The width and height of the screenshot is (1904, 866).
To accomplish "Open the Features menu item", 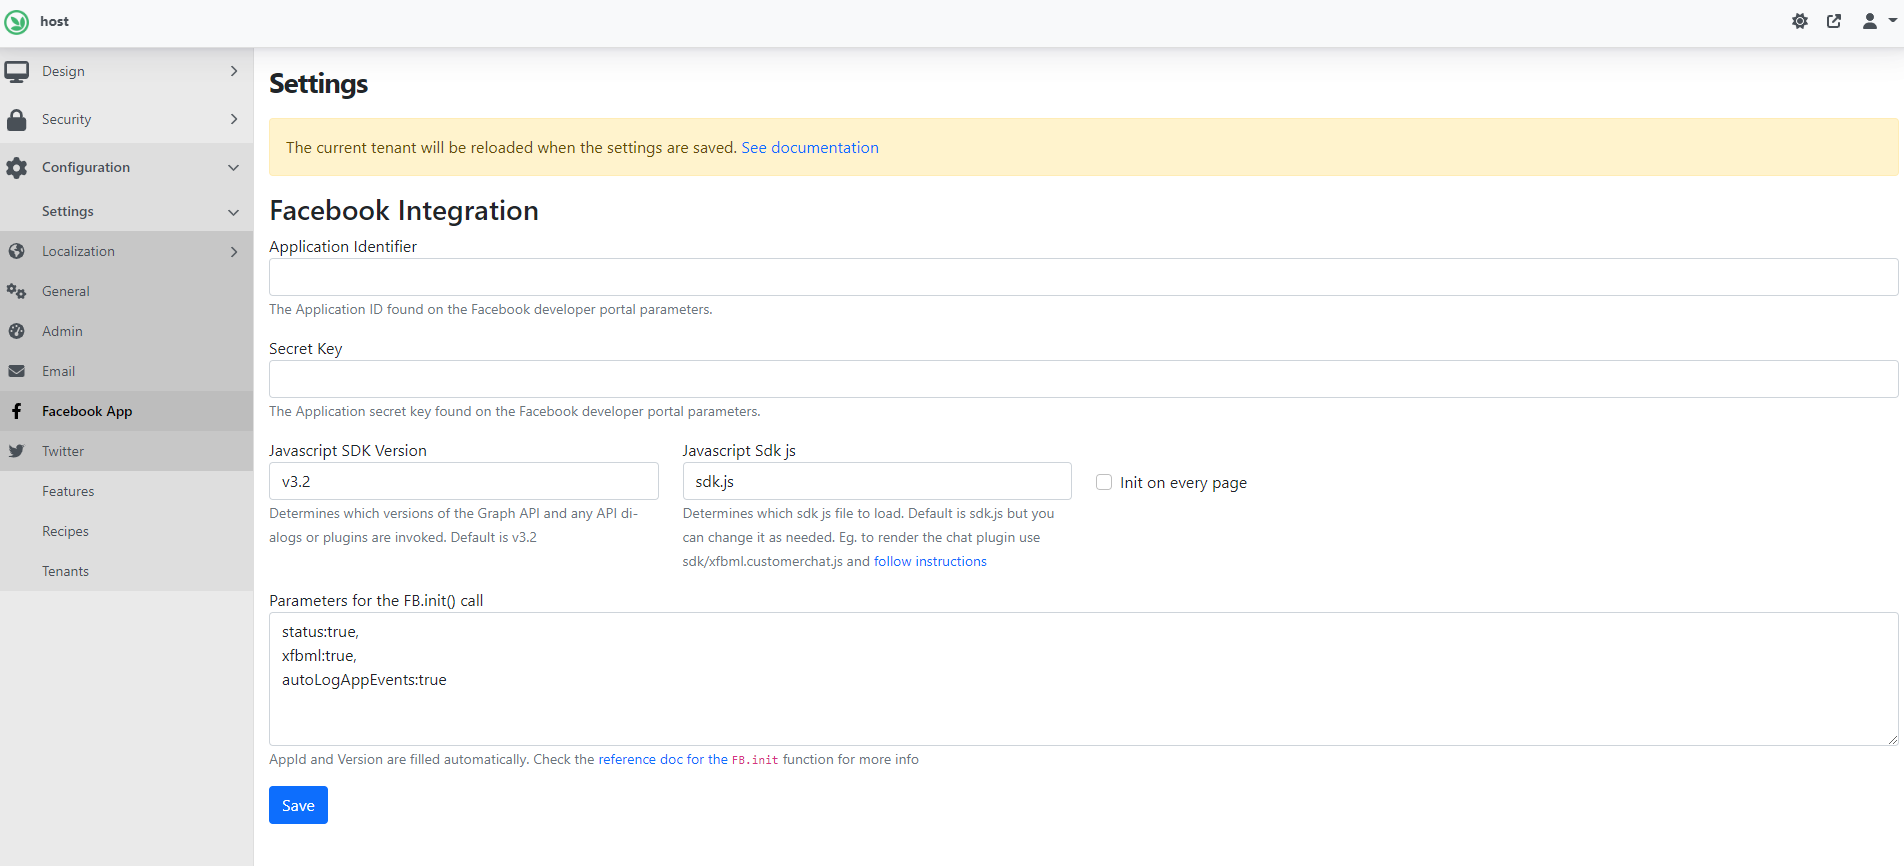I will [126, 491].
